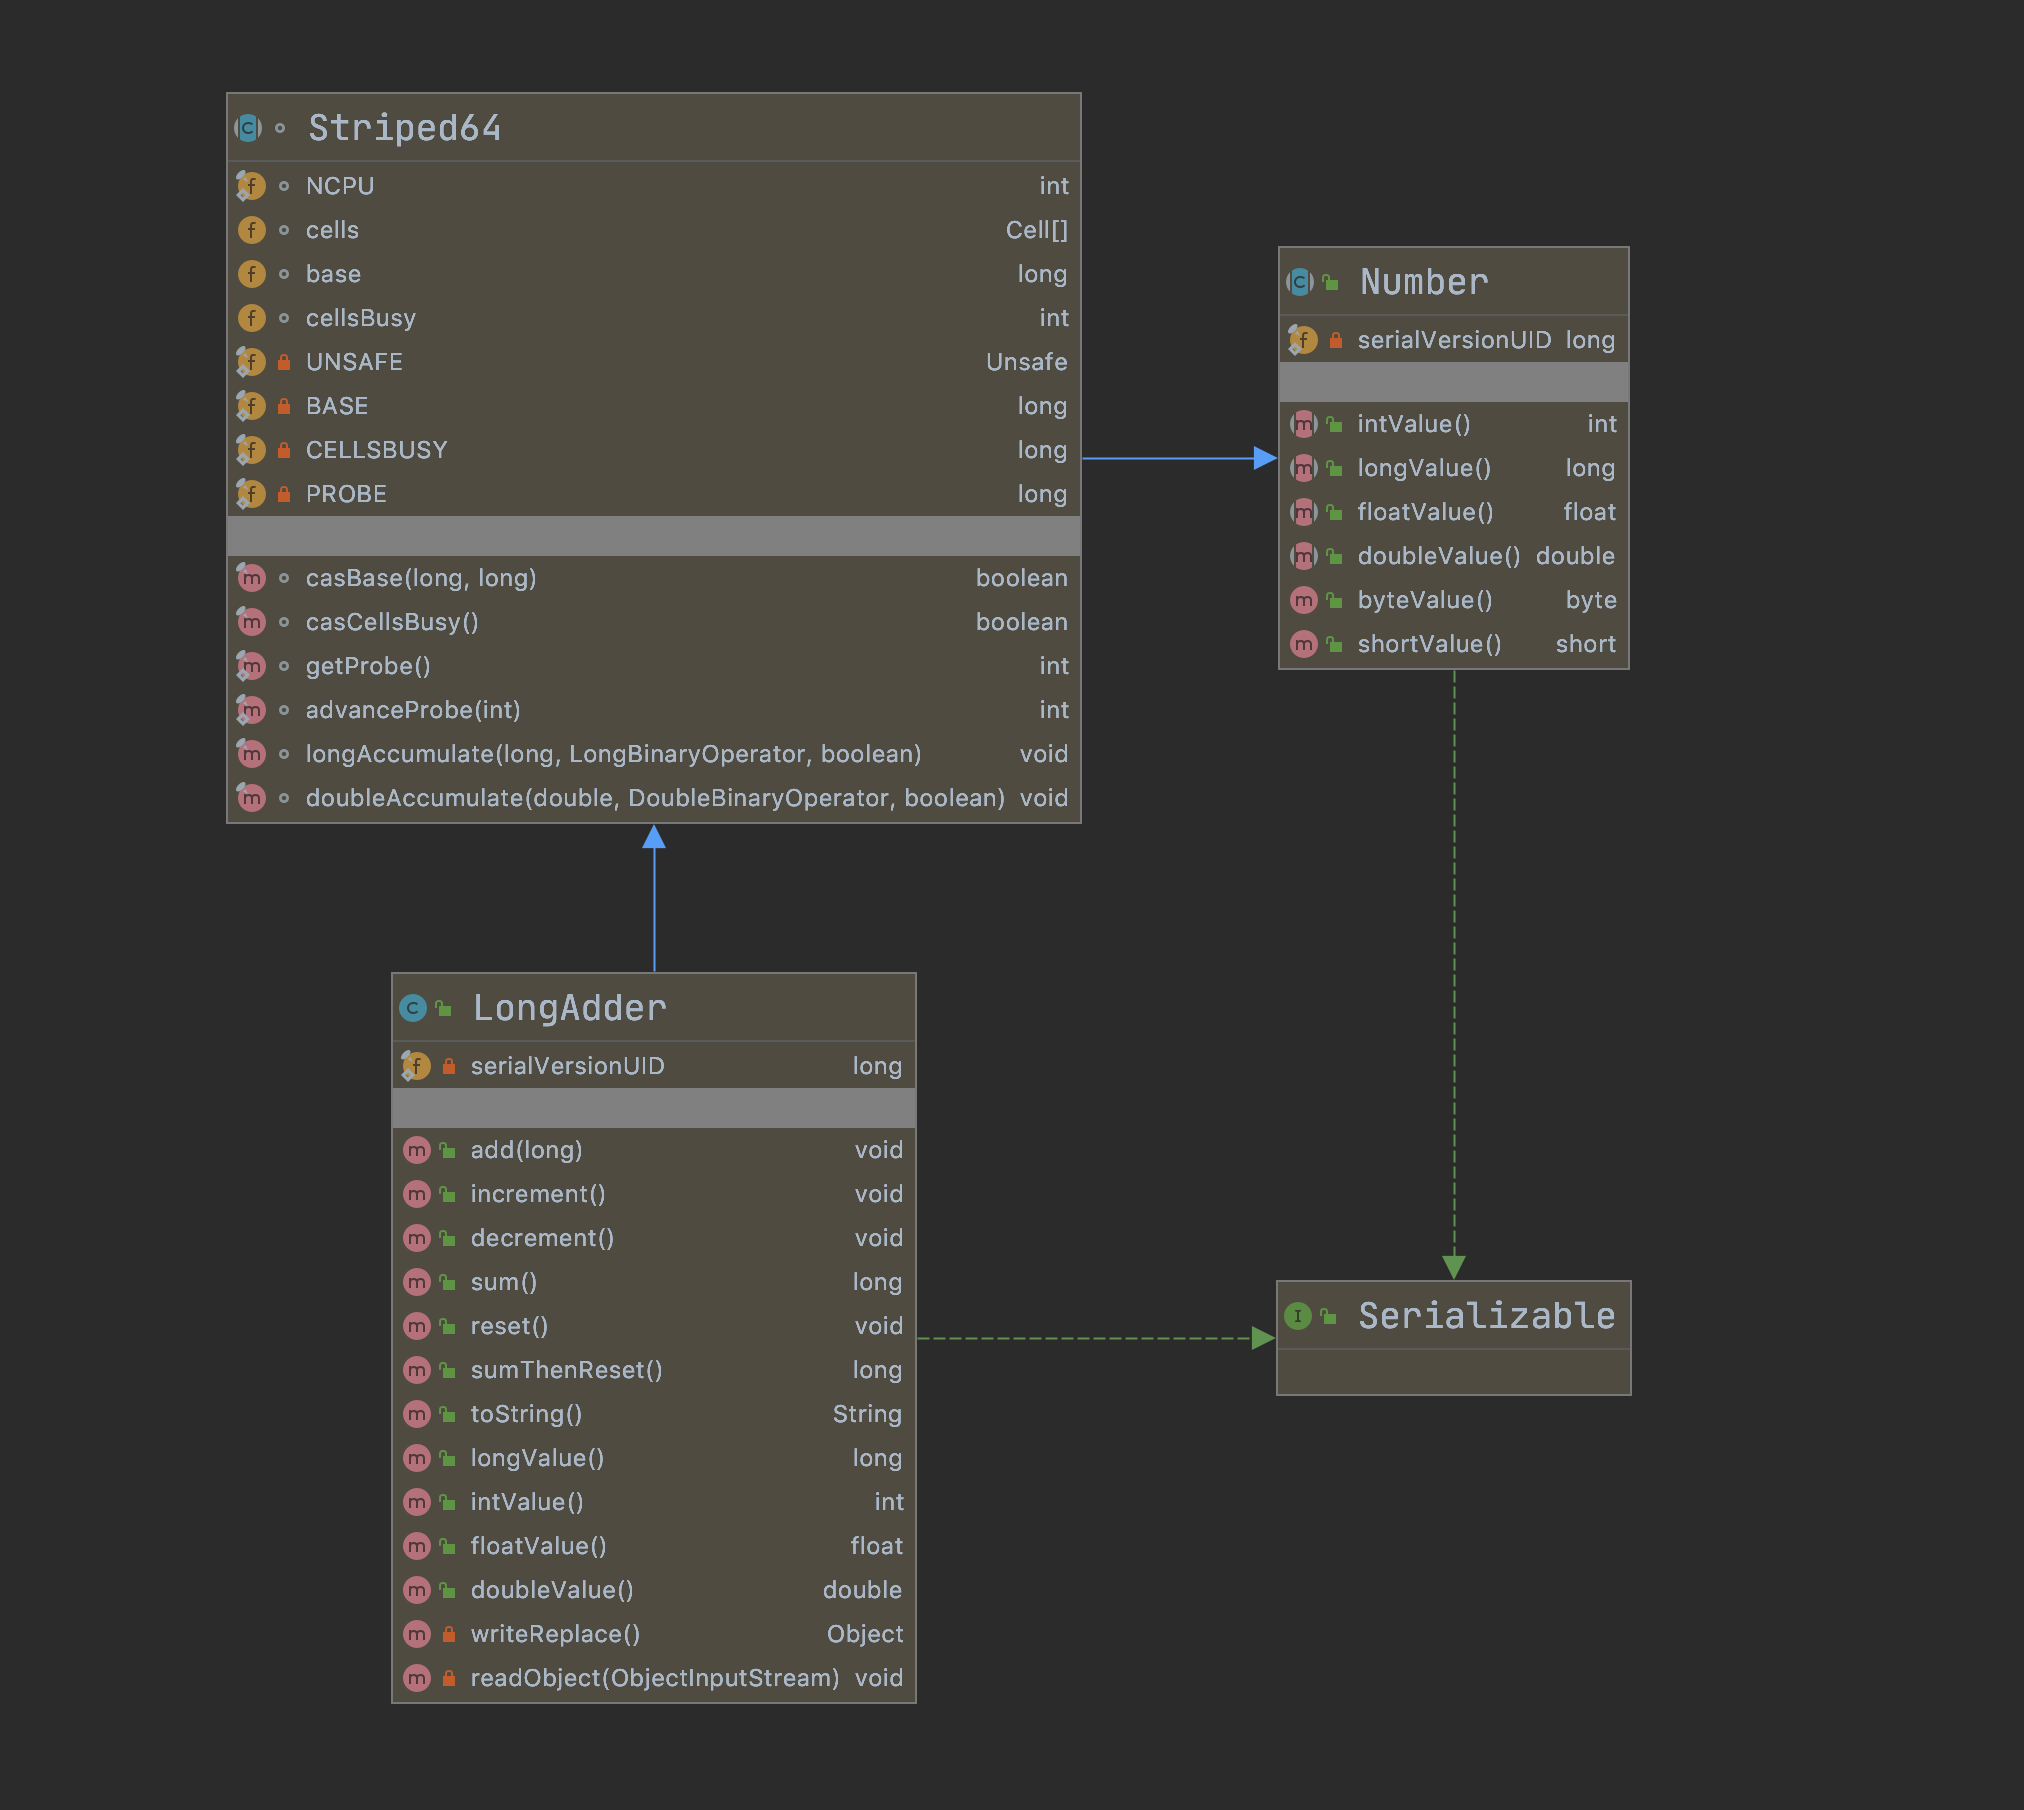Select the sumThenReset() method row

tap(566, 1370)
